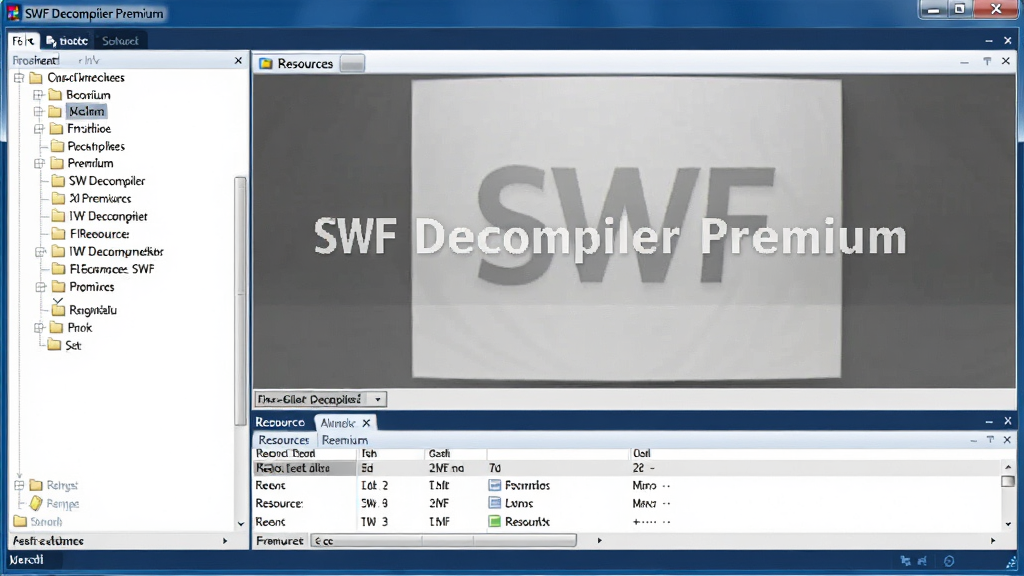The width and height of the screenshot is (1024, 576).
Task: Pin the Resources preview panel
Action: (x=987, y=61)
